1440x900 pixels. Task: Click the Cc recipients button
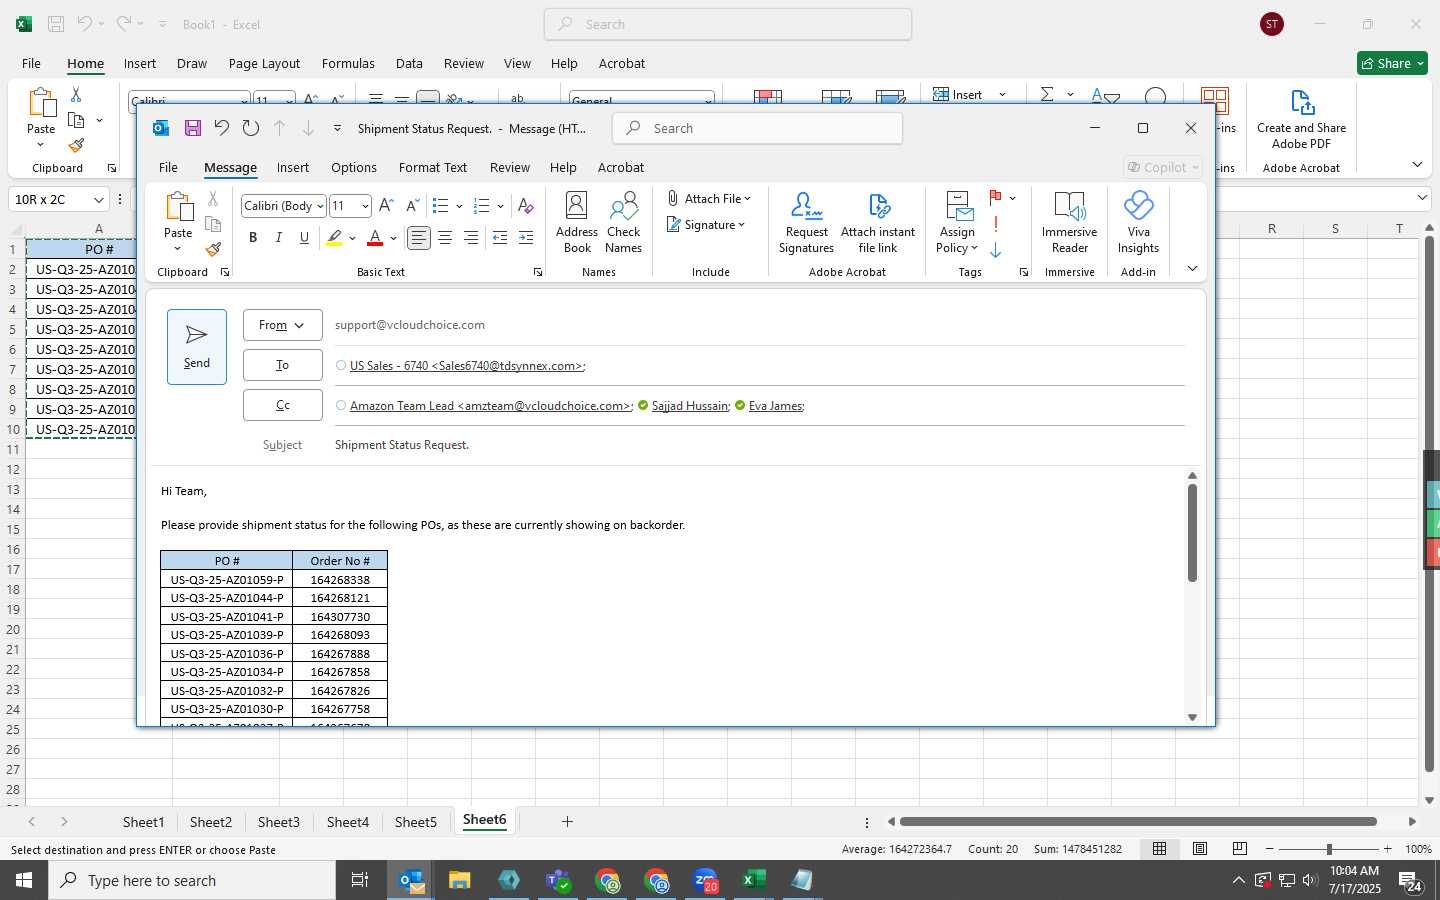pos(282,405)
